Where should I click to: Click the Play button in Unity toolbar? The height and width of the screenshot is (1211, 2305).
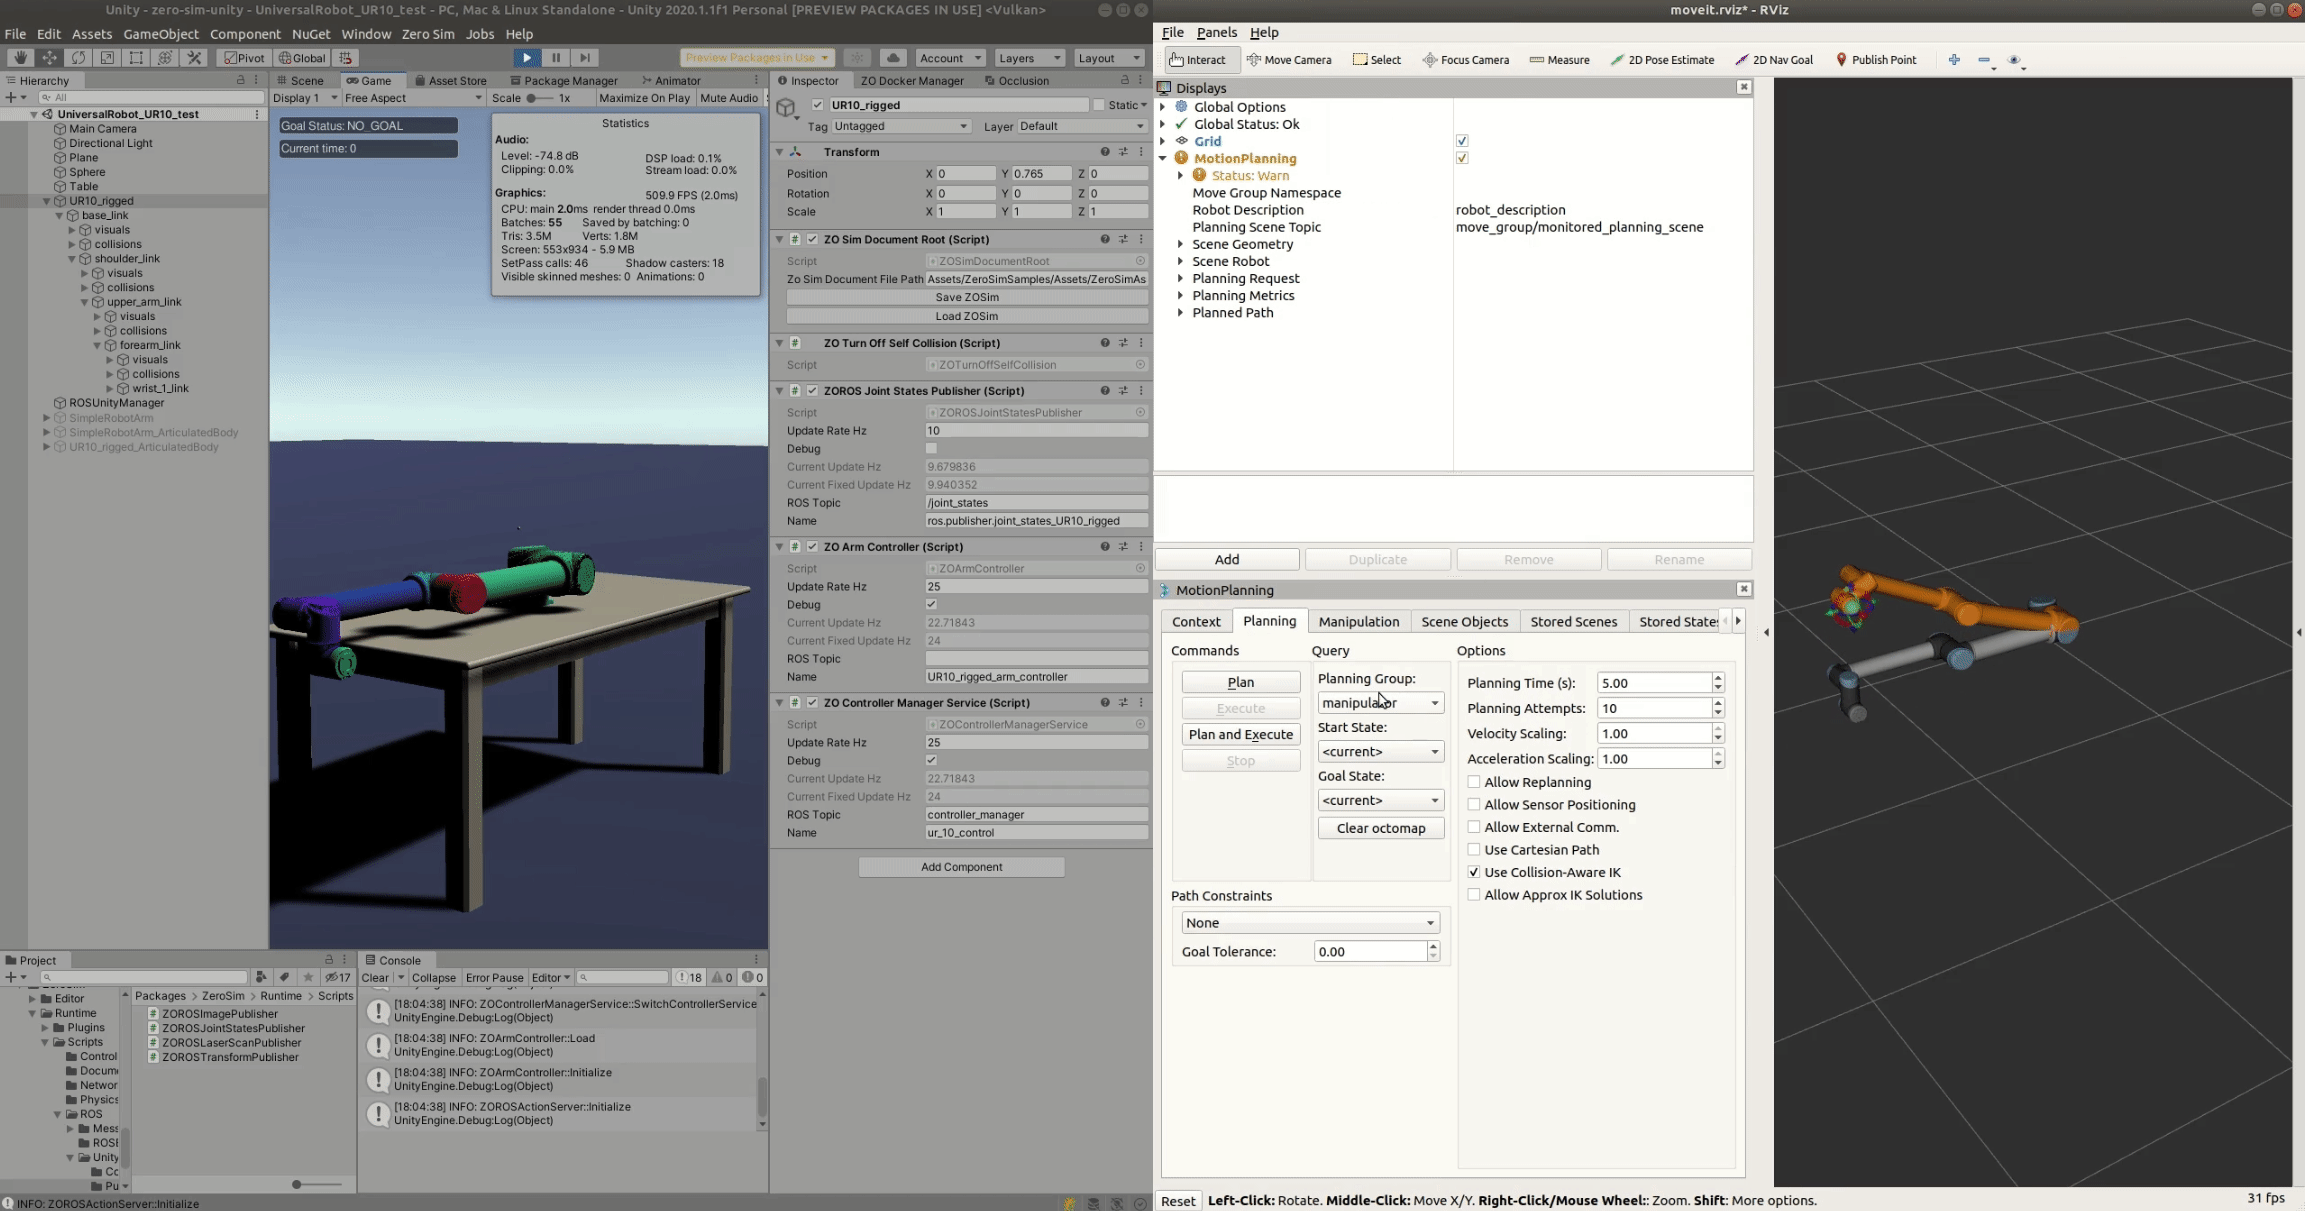(x=527, y=58)
